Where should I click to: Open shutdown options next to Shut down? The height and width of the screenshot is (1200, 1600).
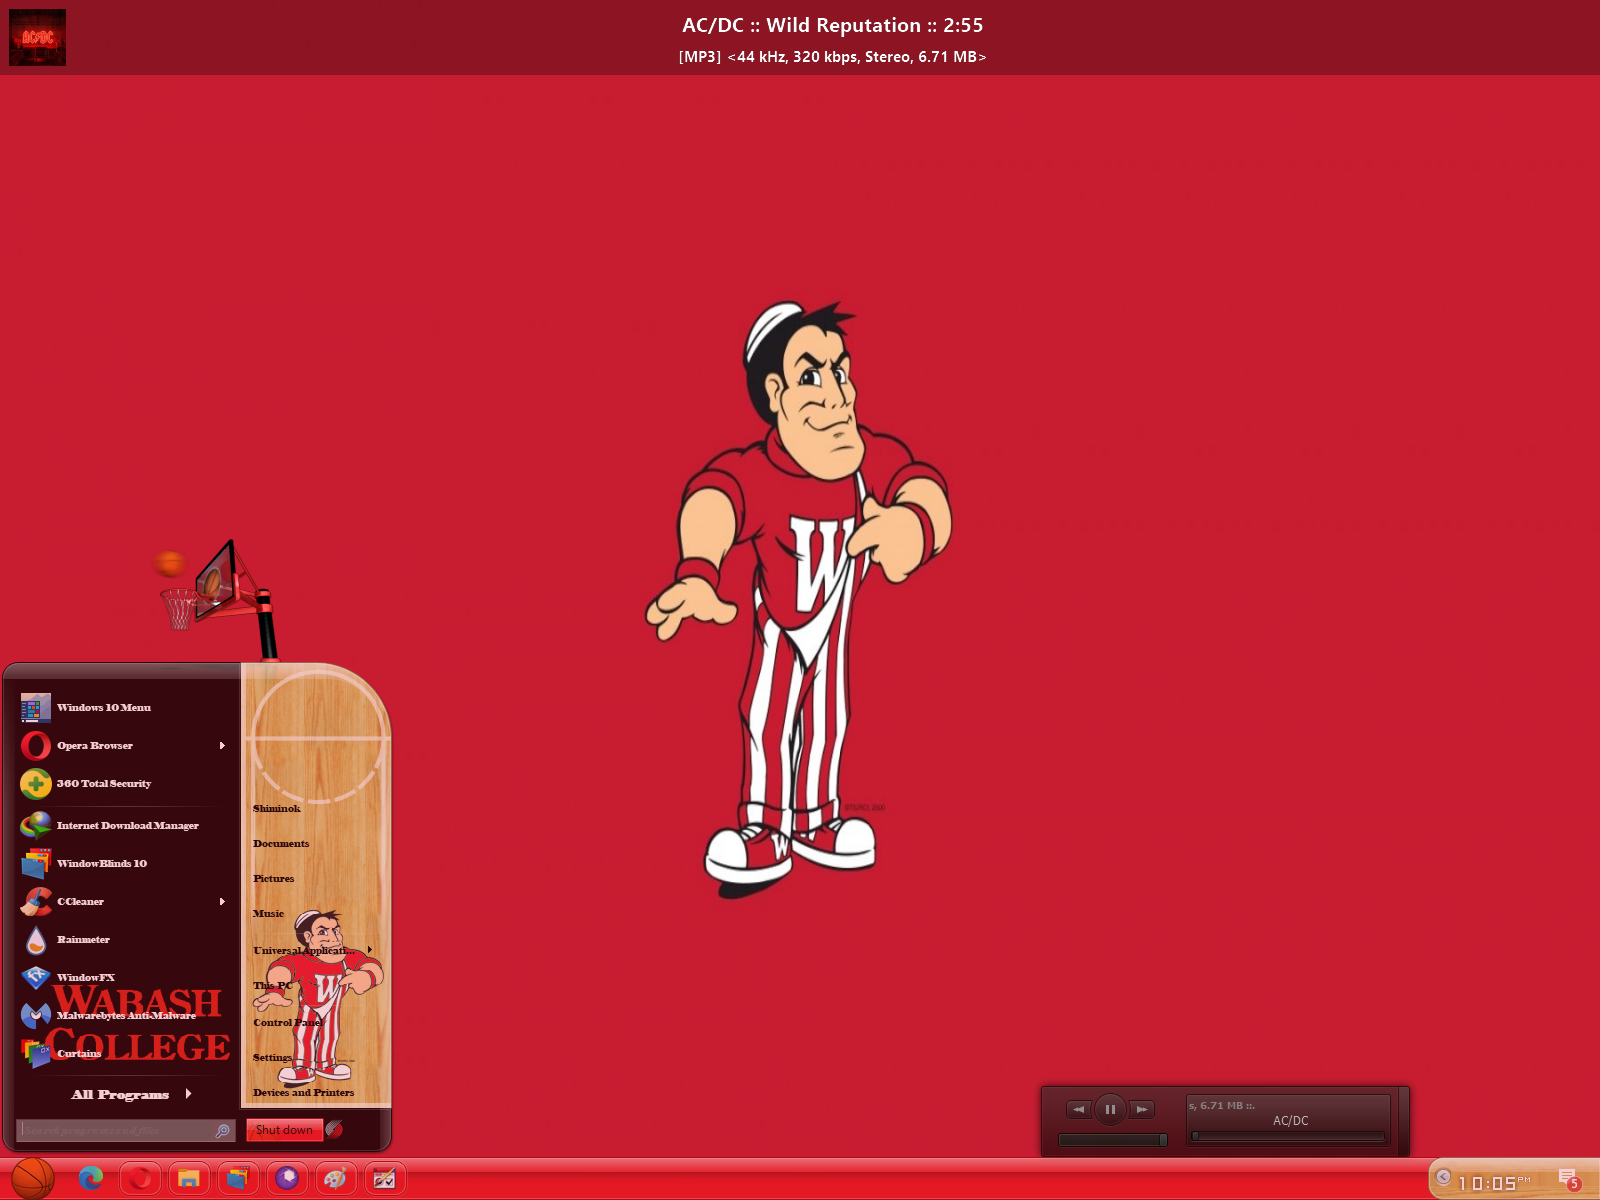334,1129
